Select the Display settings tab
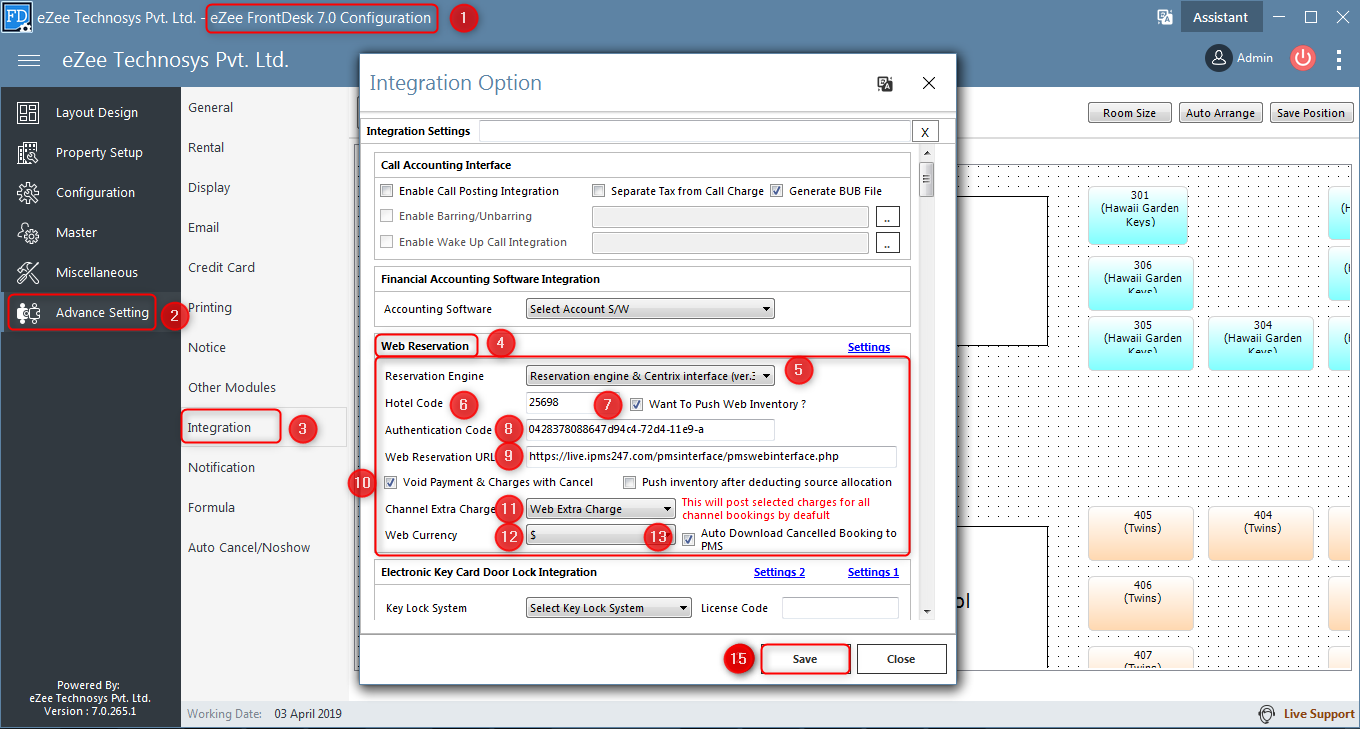 209,188
